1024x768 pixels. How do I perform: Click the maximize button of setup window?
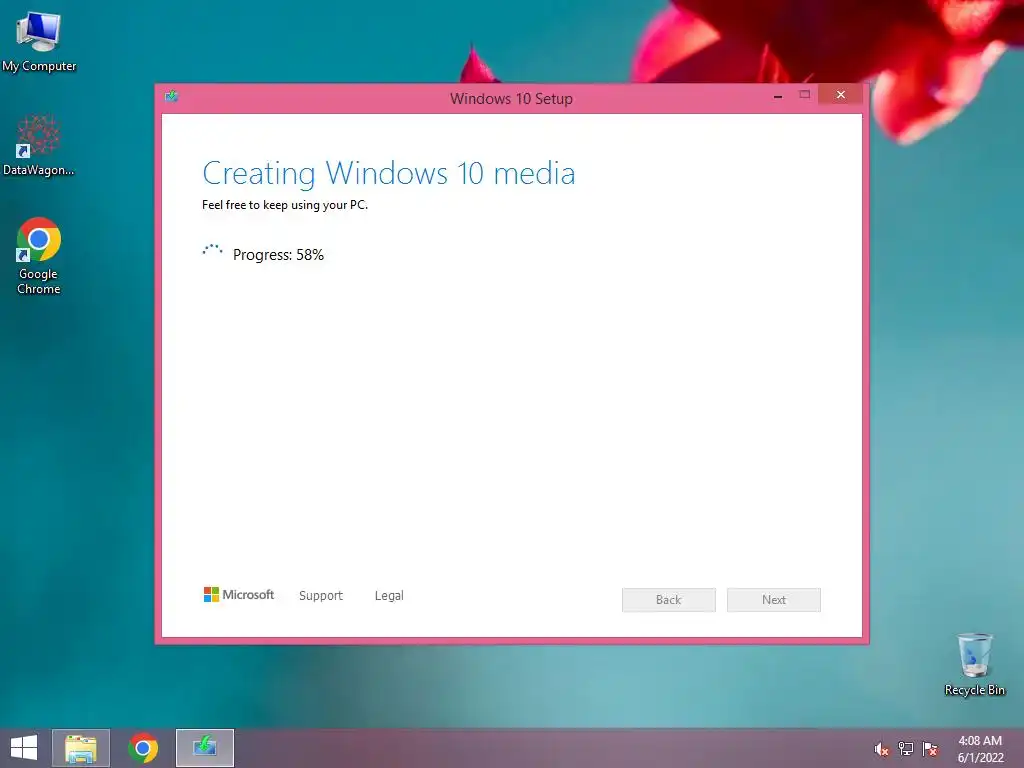(x=805, y=95)
